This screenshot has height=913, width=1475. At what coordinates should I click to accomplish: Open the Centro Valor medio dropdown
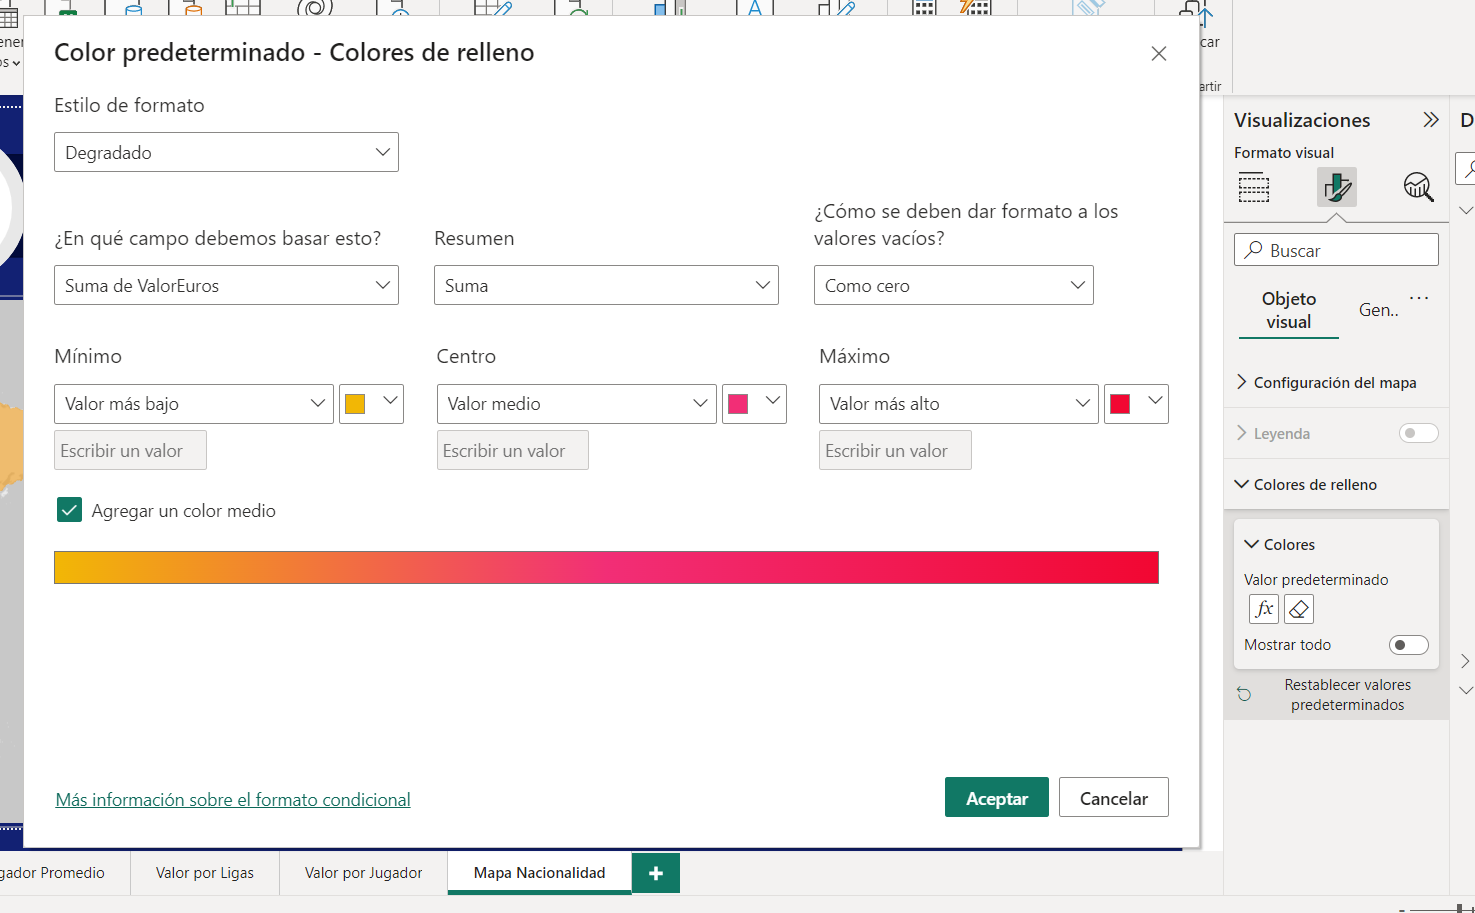(x=577, y=404)
